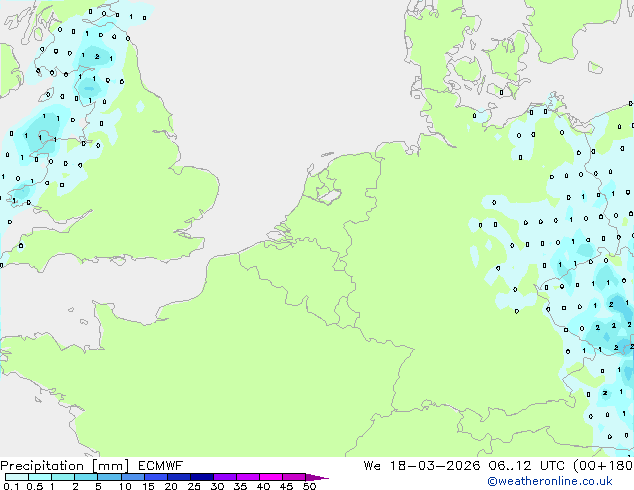
Task: Click the legend label '20'
Action: 171,486
